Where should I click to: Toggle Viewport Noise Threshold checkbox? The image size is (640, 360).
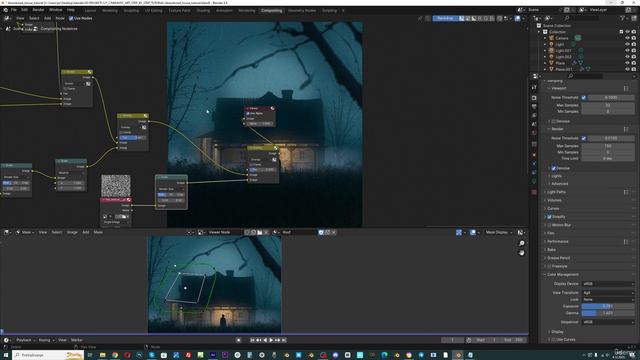tap(583, 98)
